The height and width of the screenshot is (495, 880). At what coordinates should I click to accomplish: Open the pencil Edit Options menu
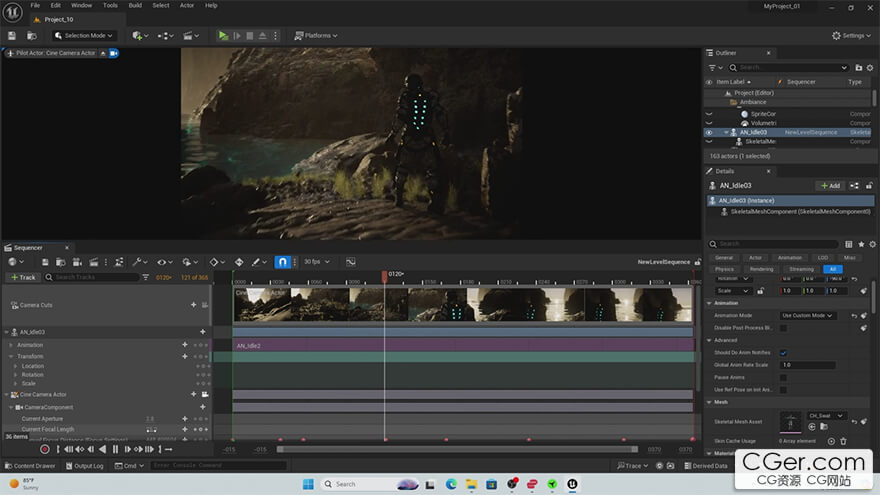tap(259, 262)
